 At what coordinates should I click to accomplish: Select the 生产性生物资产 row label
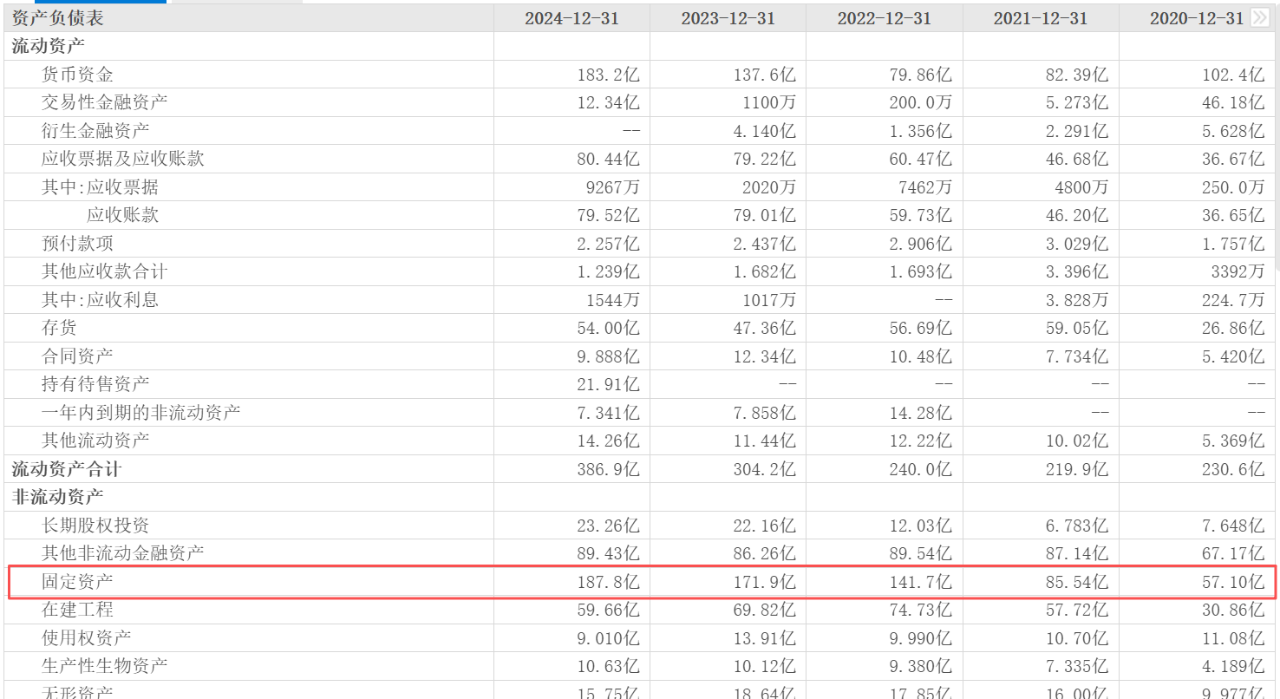[104, 666]
